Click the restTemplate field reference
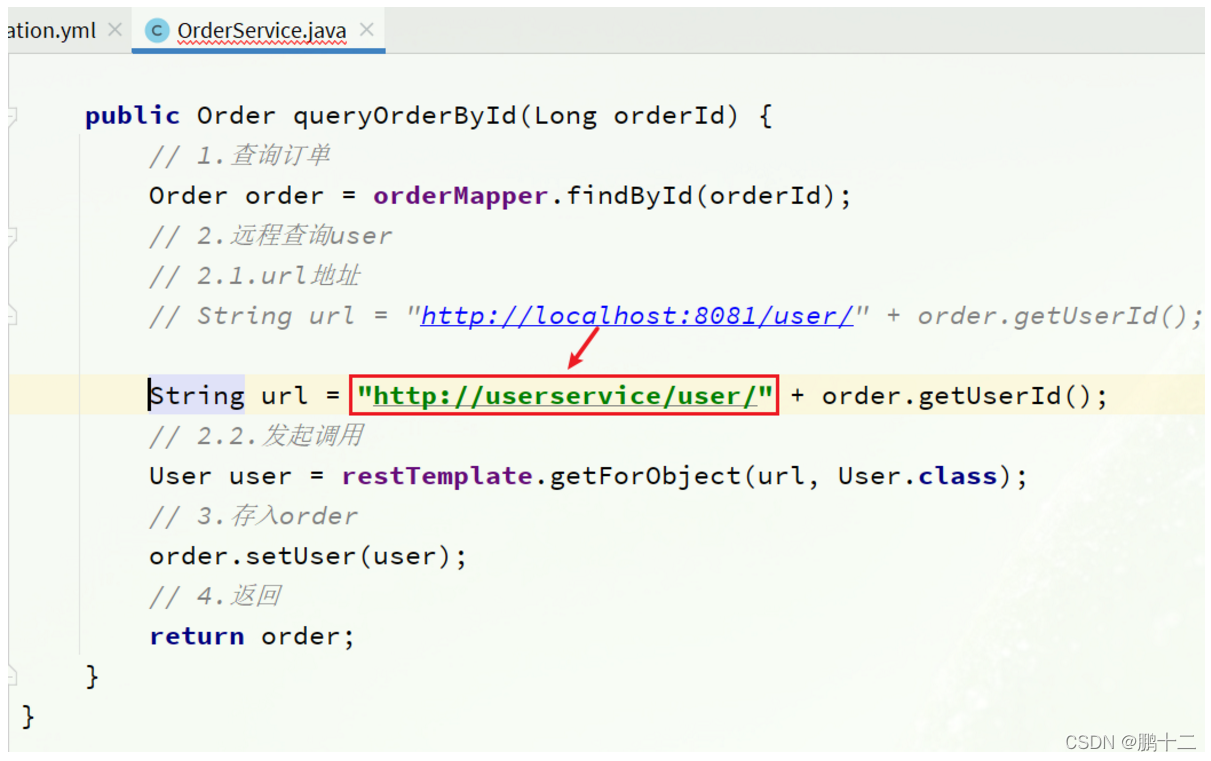Screen dimensions: 1211x761 click(437, 476)
